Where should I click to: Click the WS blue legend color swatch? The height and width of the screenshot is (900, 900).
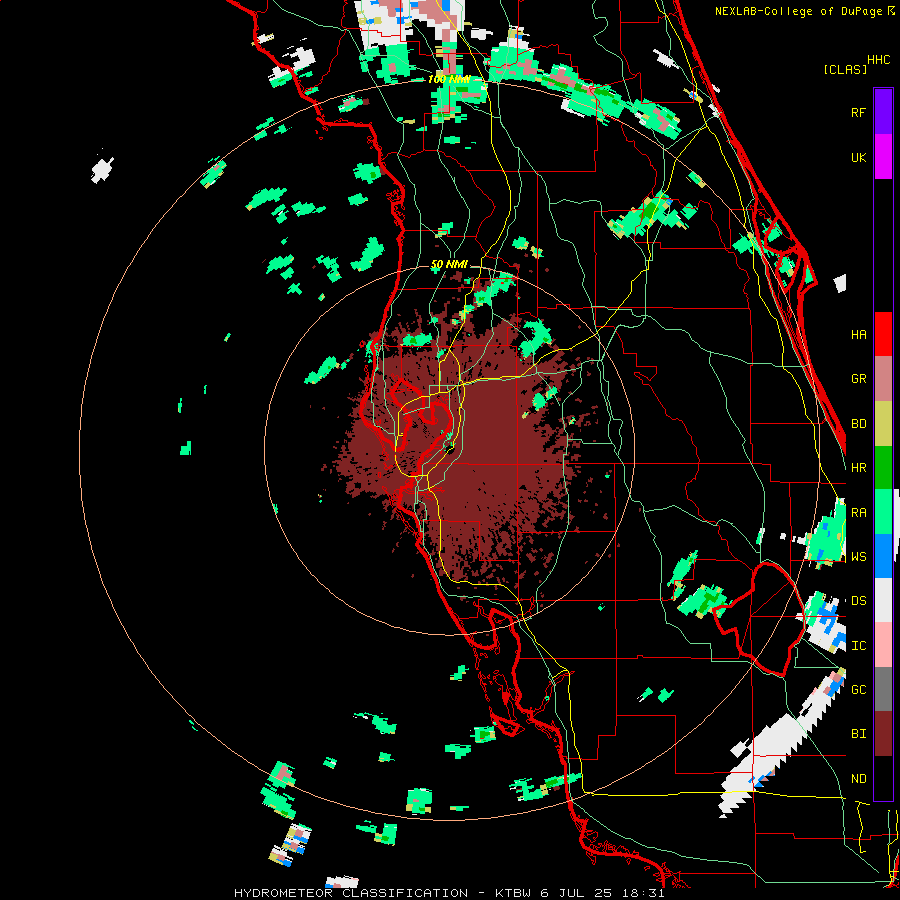[x=883, y=556]
